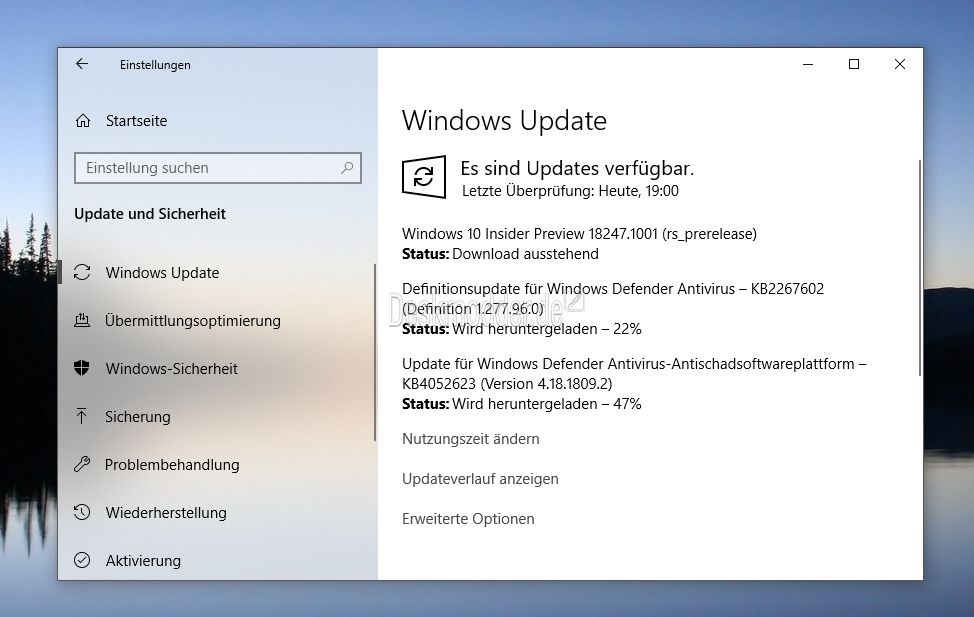Open Updateverlauf anzeigen
Viewport: 974px width, 617px height.
(480, 479)
